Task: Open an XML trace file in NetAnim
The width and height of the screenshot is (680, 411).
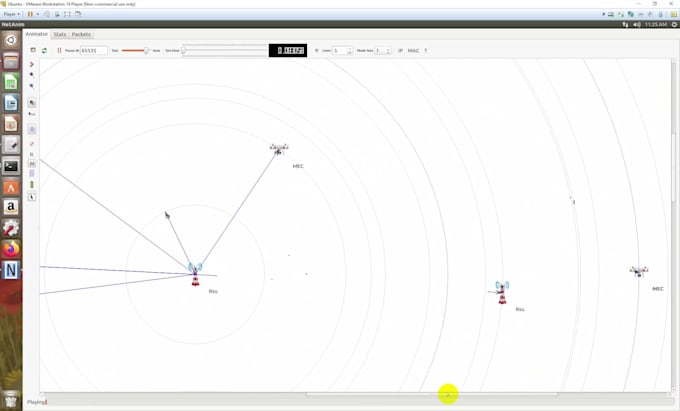Action: (33, 50)
